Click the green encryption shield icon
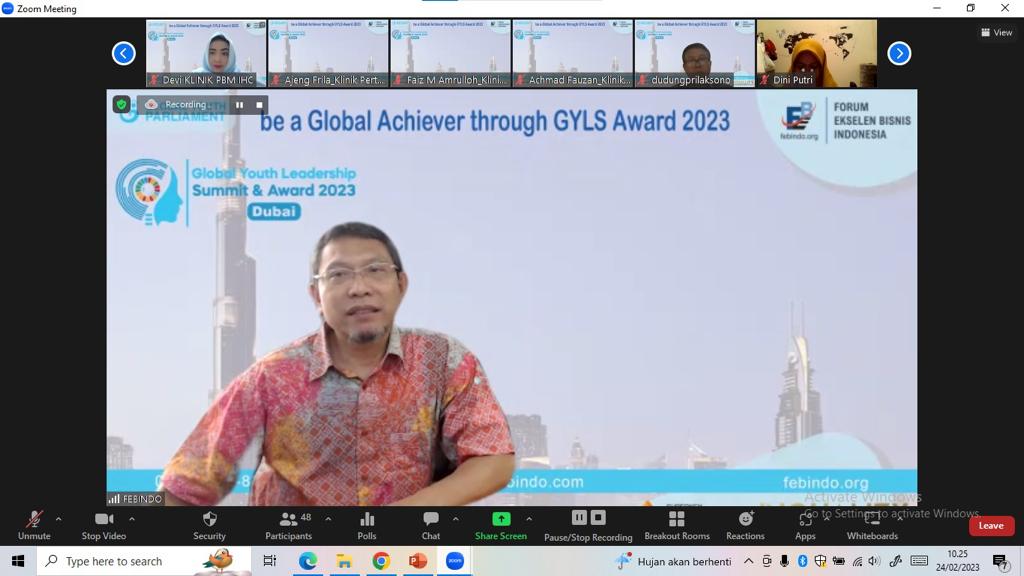This screenshot has width=1024, height=576. click(x=121, y=104)
